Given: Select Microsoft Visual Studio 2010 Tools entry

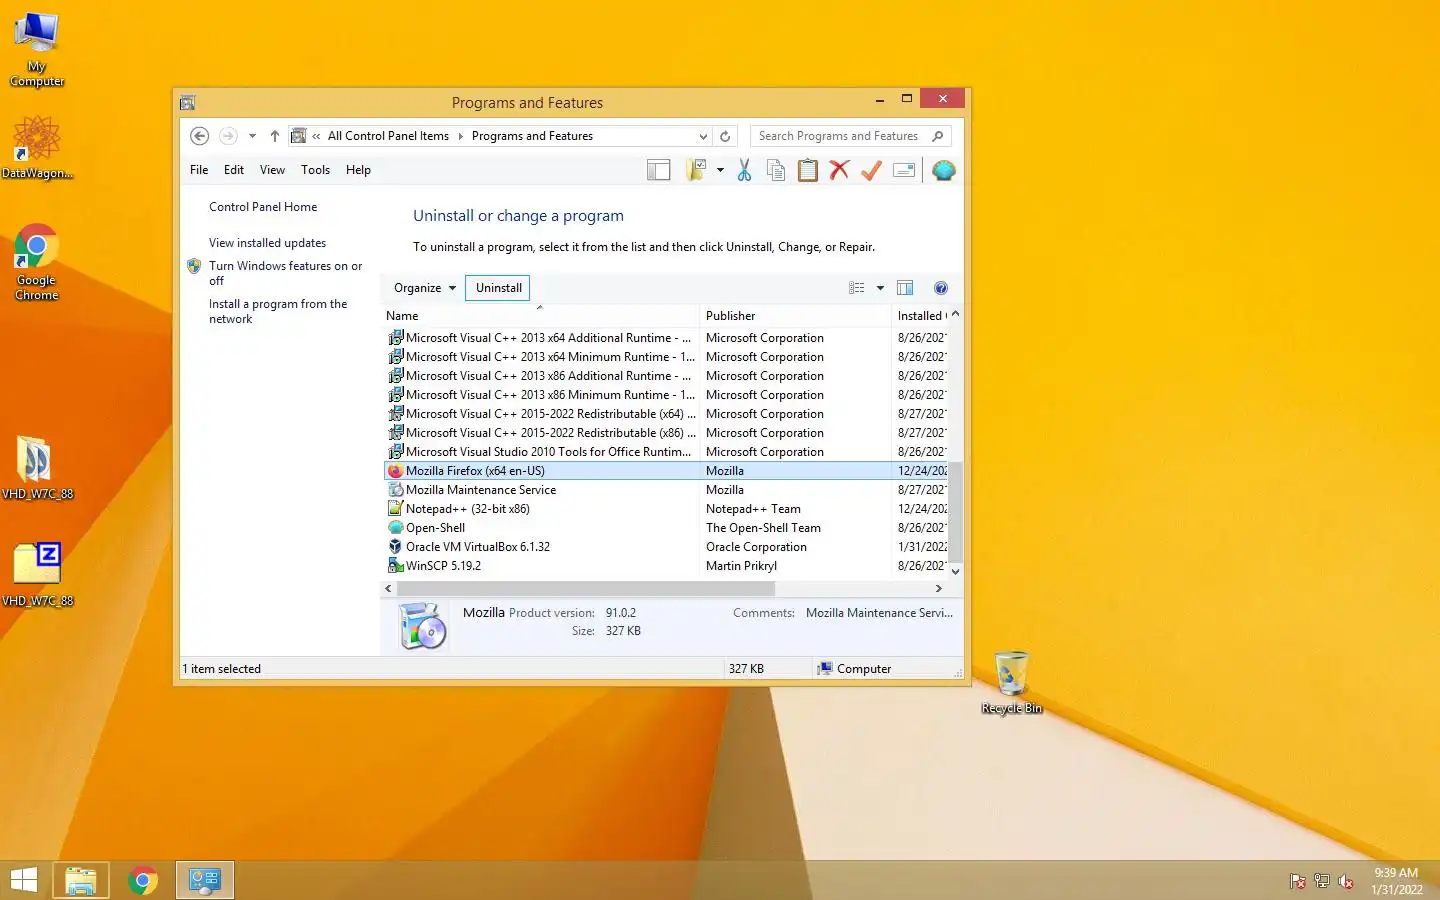Looking at the screenshot, I should 665,452.
